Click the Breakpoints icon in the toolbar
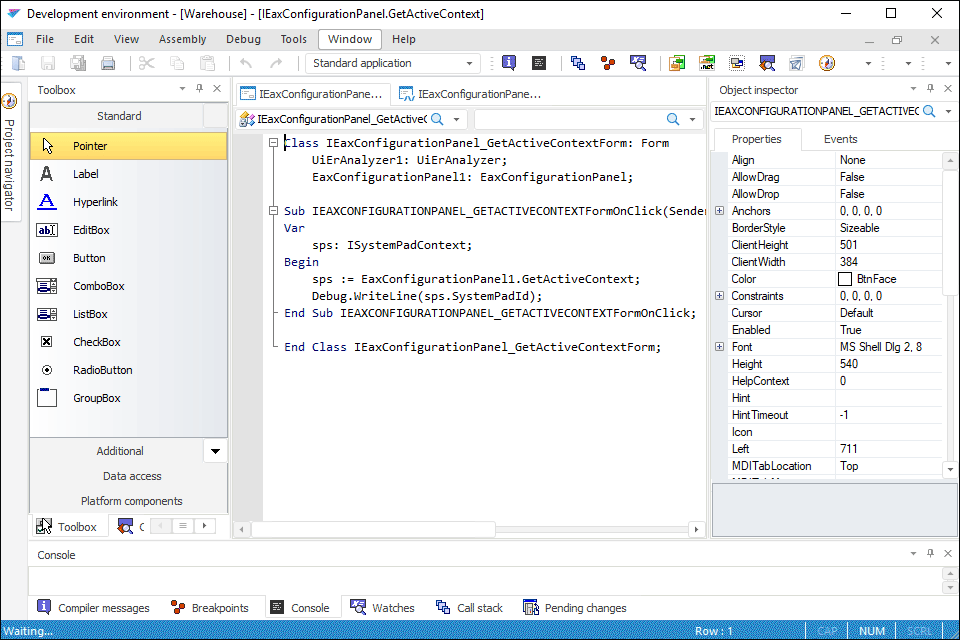 click(x=607, y=63)
